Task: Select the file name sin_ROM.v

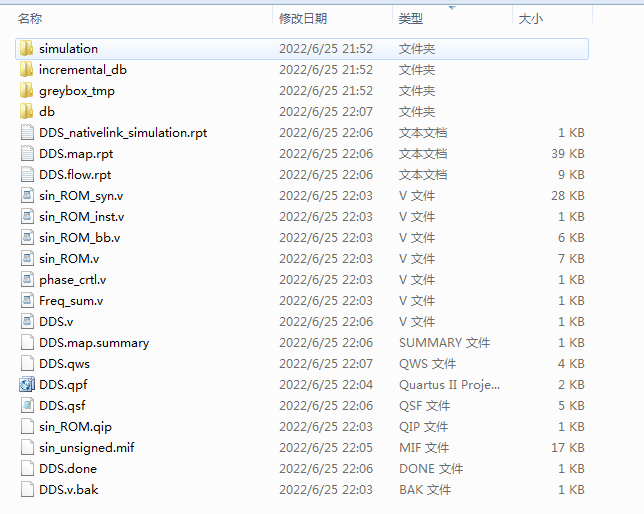Action: (69, 258)
